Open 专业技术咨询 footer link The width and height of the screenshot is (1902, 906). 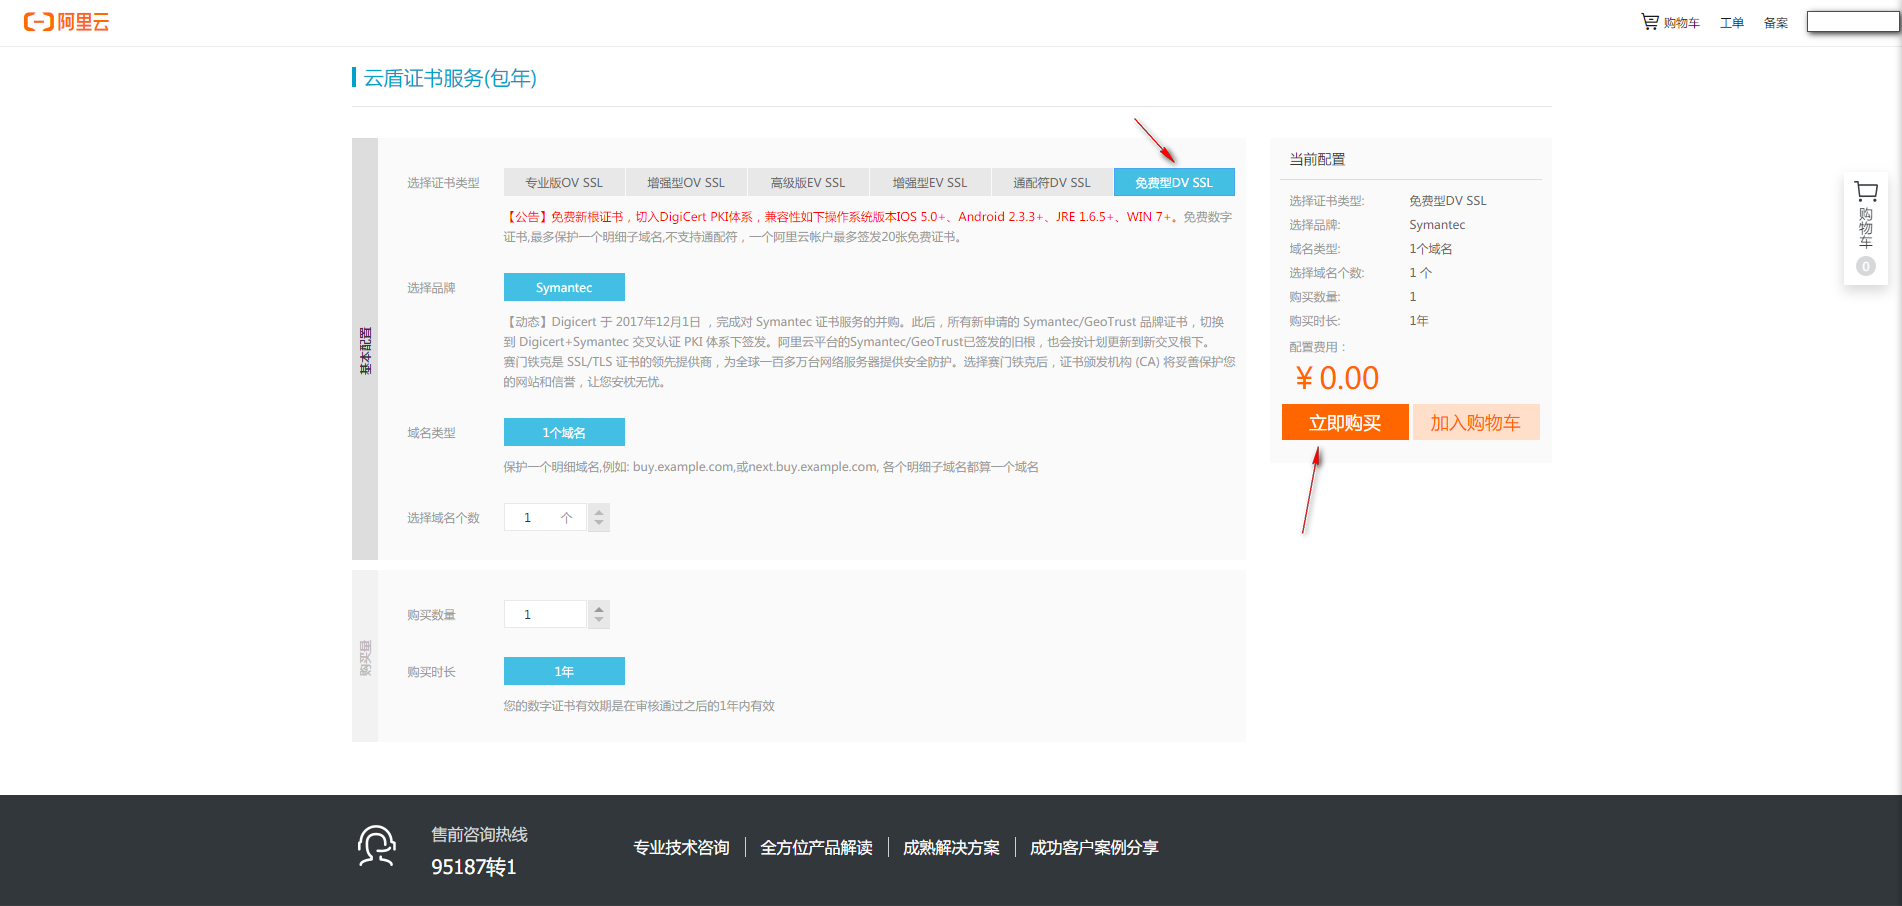[681, 847]
